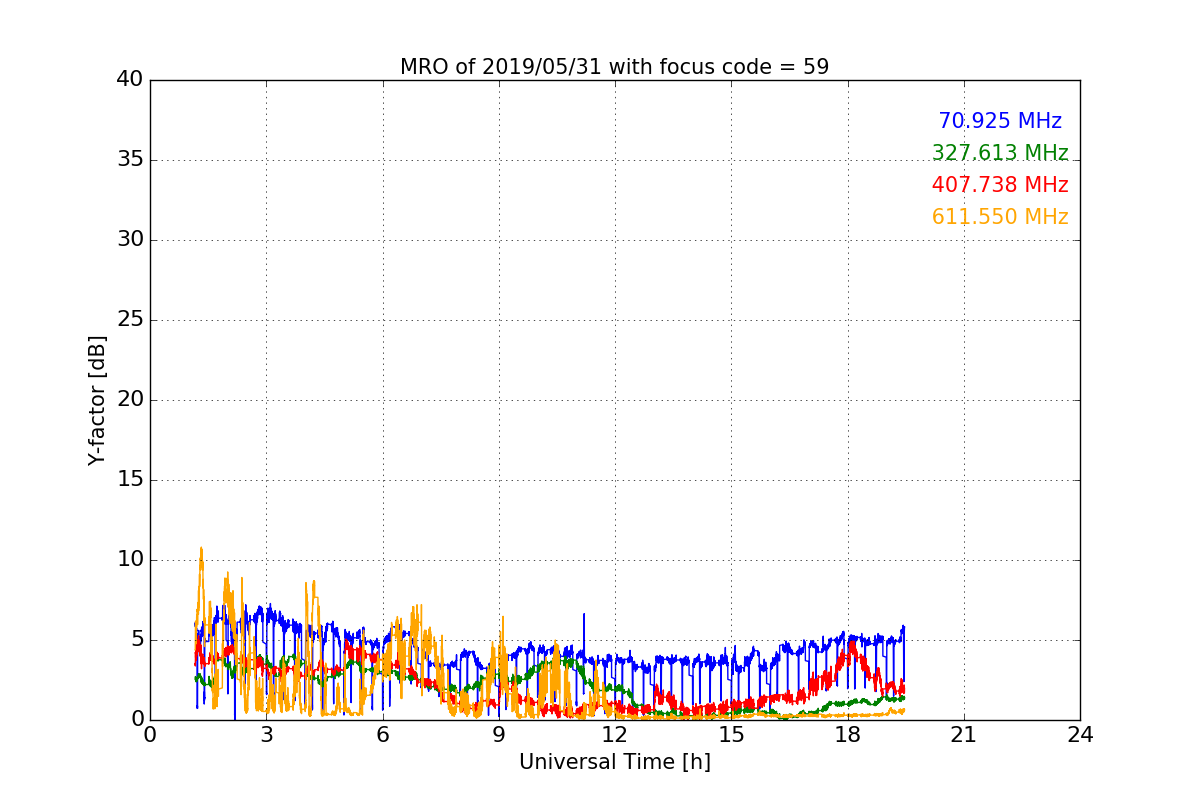This screenshot has width=1200, height=800.
Task: Click the y-axis tick label 30
Action: click(130, 240)
